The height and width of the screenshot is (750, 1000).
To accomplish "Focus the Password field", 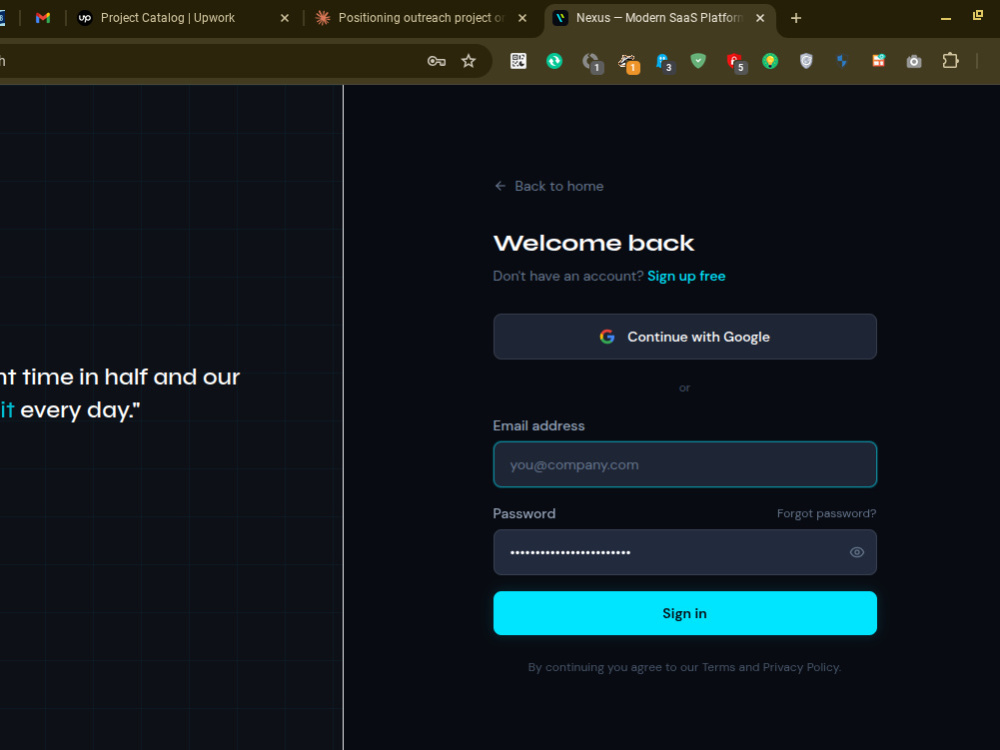I will [685, 552].
